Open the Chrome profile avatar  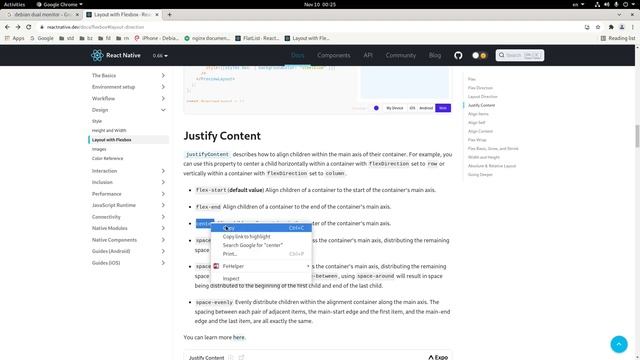point(622,27)
